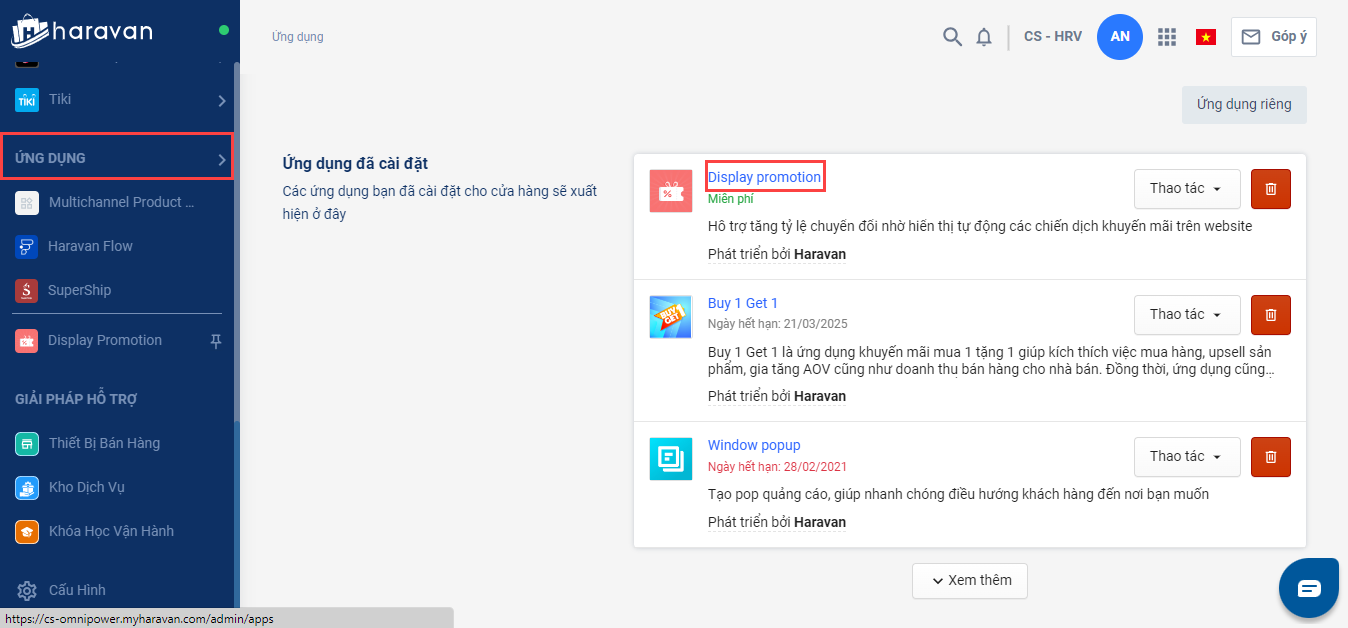Click the Cấu Hình gear icon
Image resolution: width=1348 pixels, height=628 pixels.
[x=27, y=591]
